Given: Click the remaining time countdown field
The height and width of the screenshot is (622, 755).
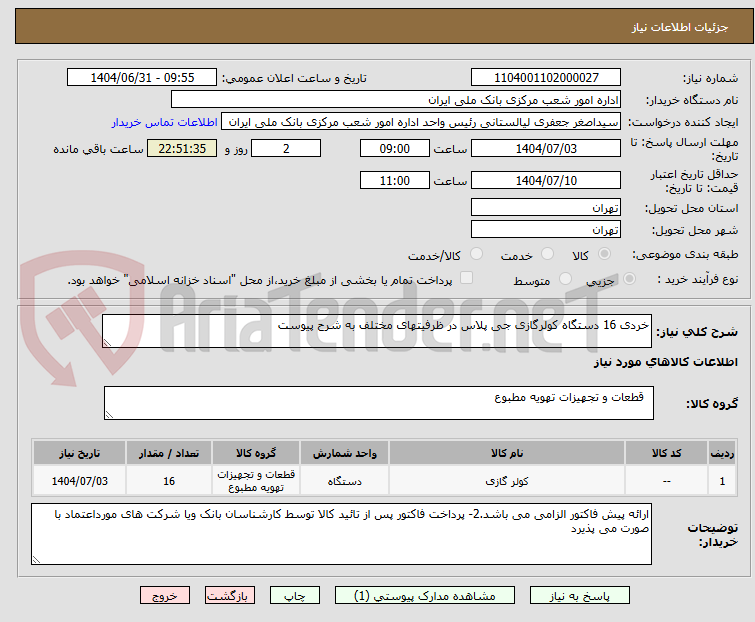Looking at the screenshot, I should 181,148.
